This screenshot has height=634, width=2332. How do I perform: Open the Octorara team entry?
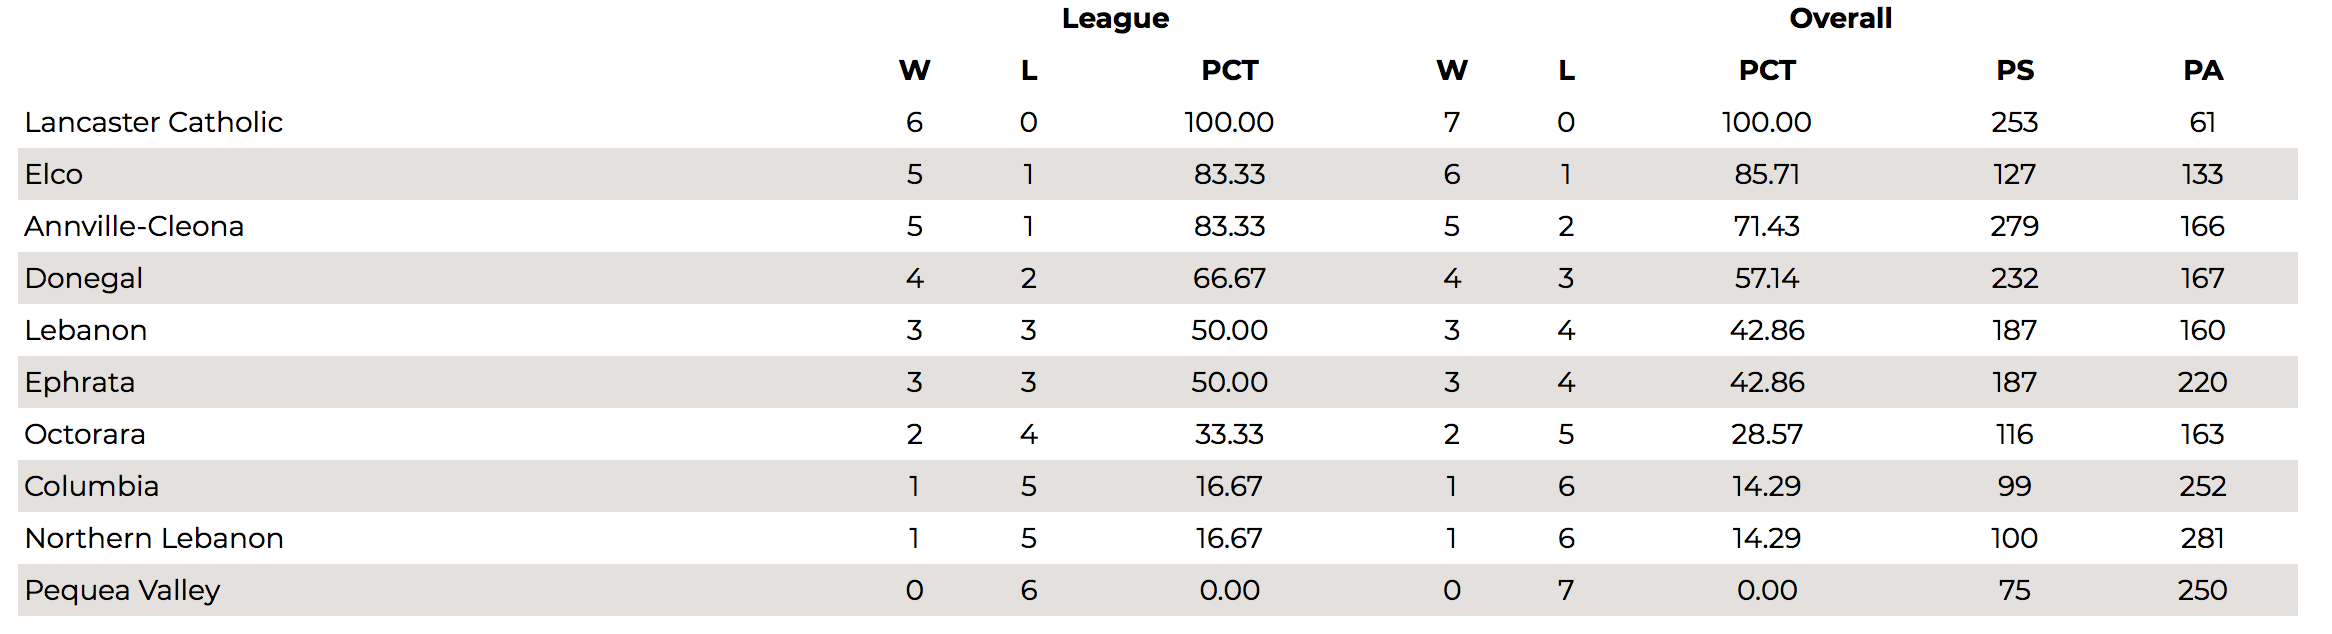click(x=85, y=434)
